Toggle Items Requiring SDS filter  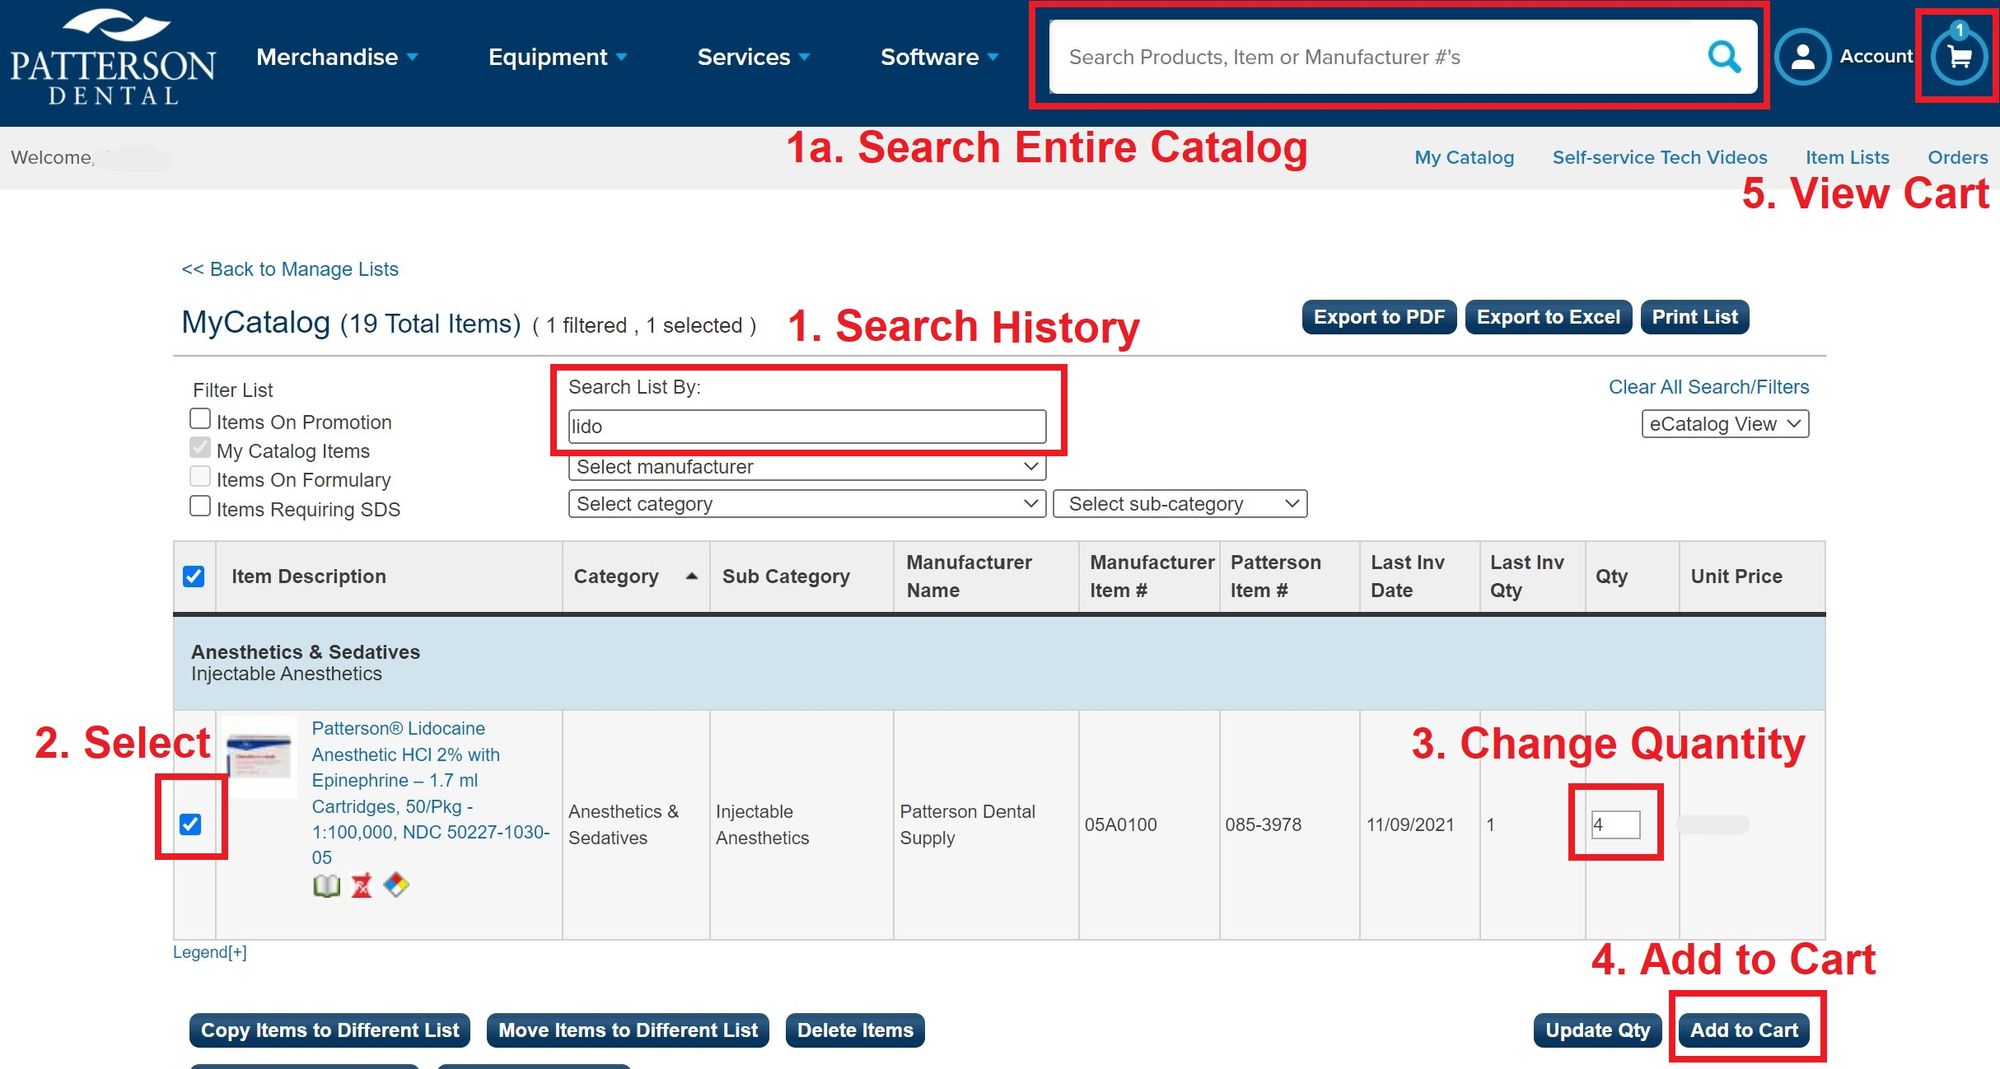point(200,506)
